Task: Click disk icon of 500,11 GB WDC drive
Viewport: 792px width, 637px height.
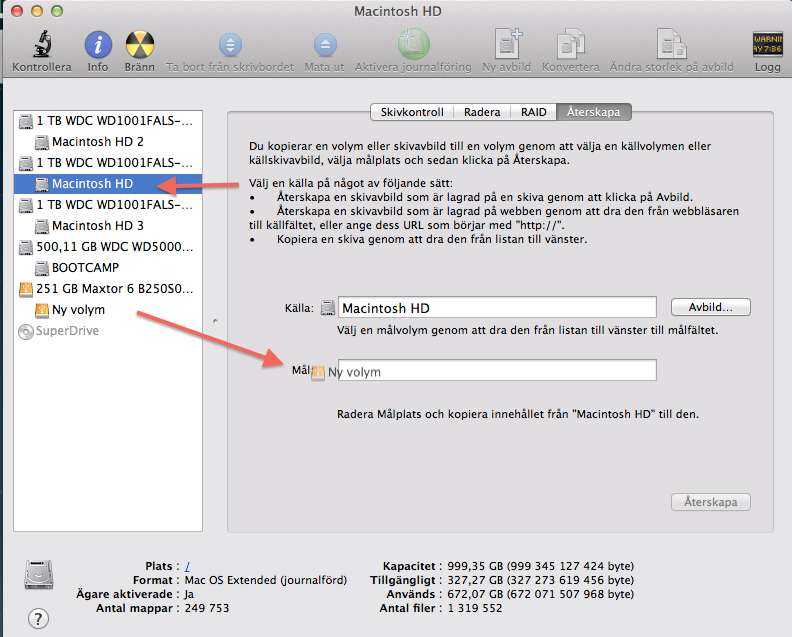Action: [26, 248]
